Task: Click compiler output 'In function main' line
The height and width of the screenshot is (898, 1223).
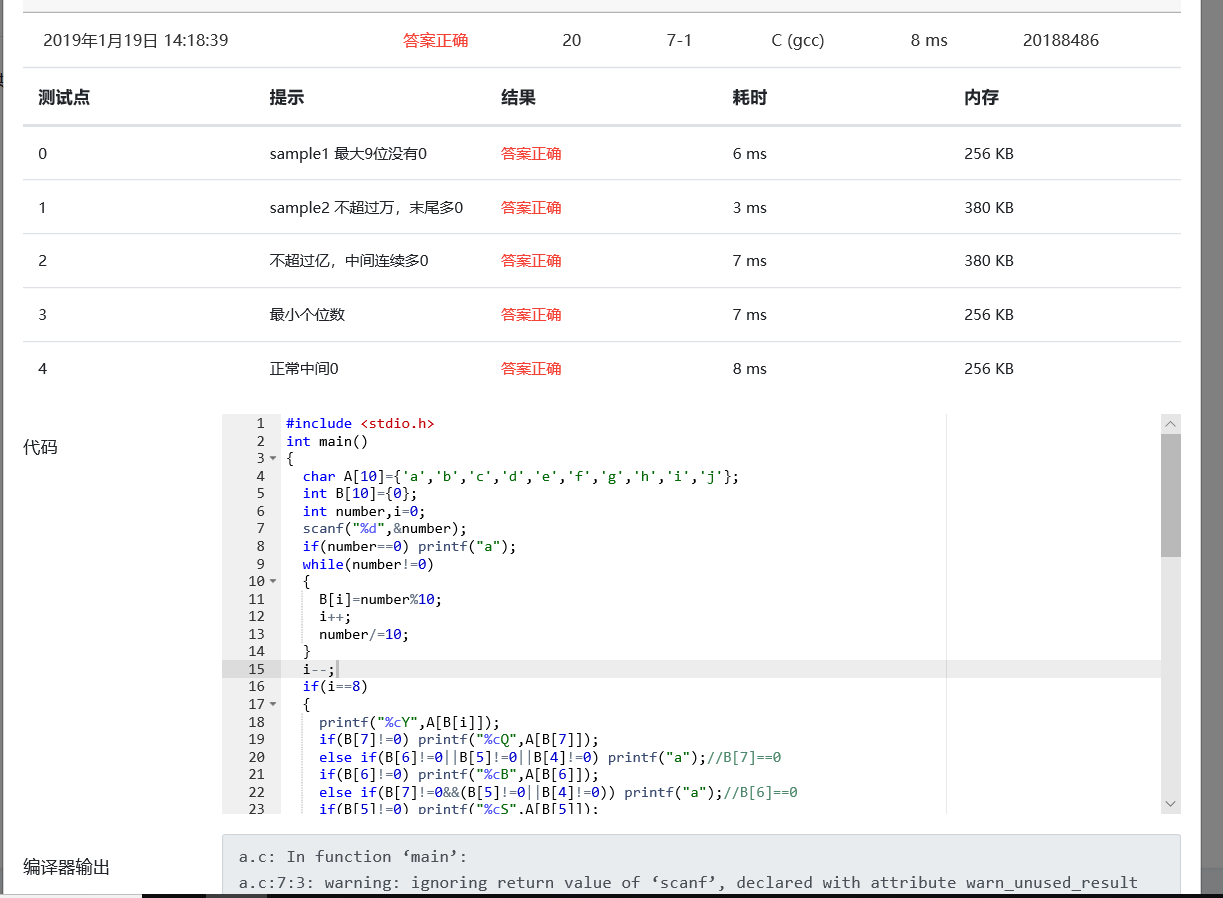Action: 353,857
